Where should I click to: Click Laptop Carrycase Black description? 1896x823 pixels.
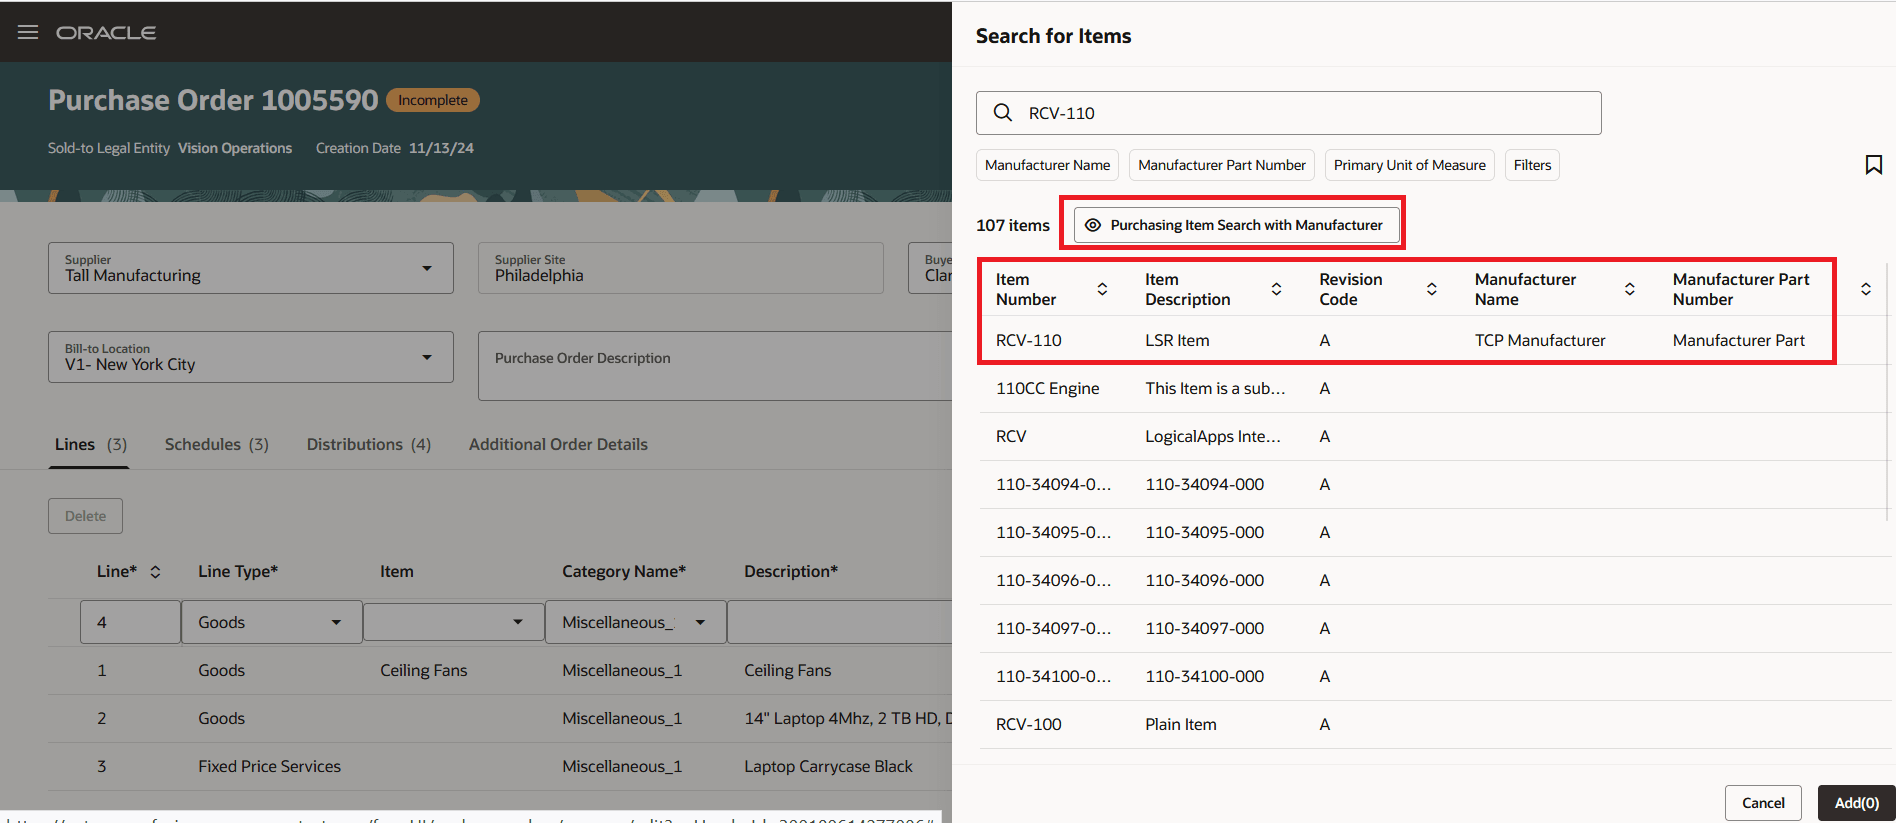[828, 766]
